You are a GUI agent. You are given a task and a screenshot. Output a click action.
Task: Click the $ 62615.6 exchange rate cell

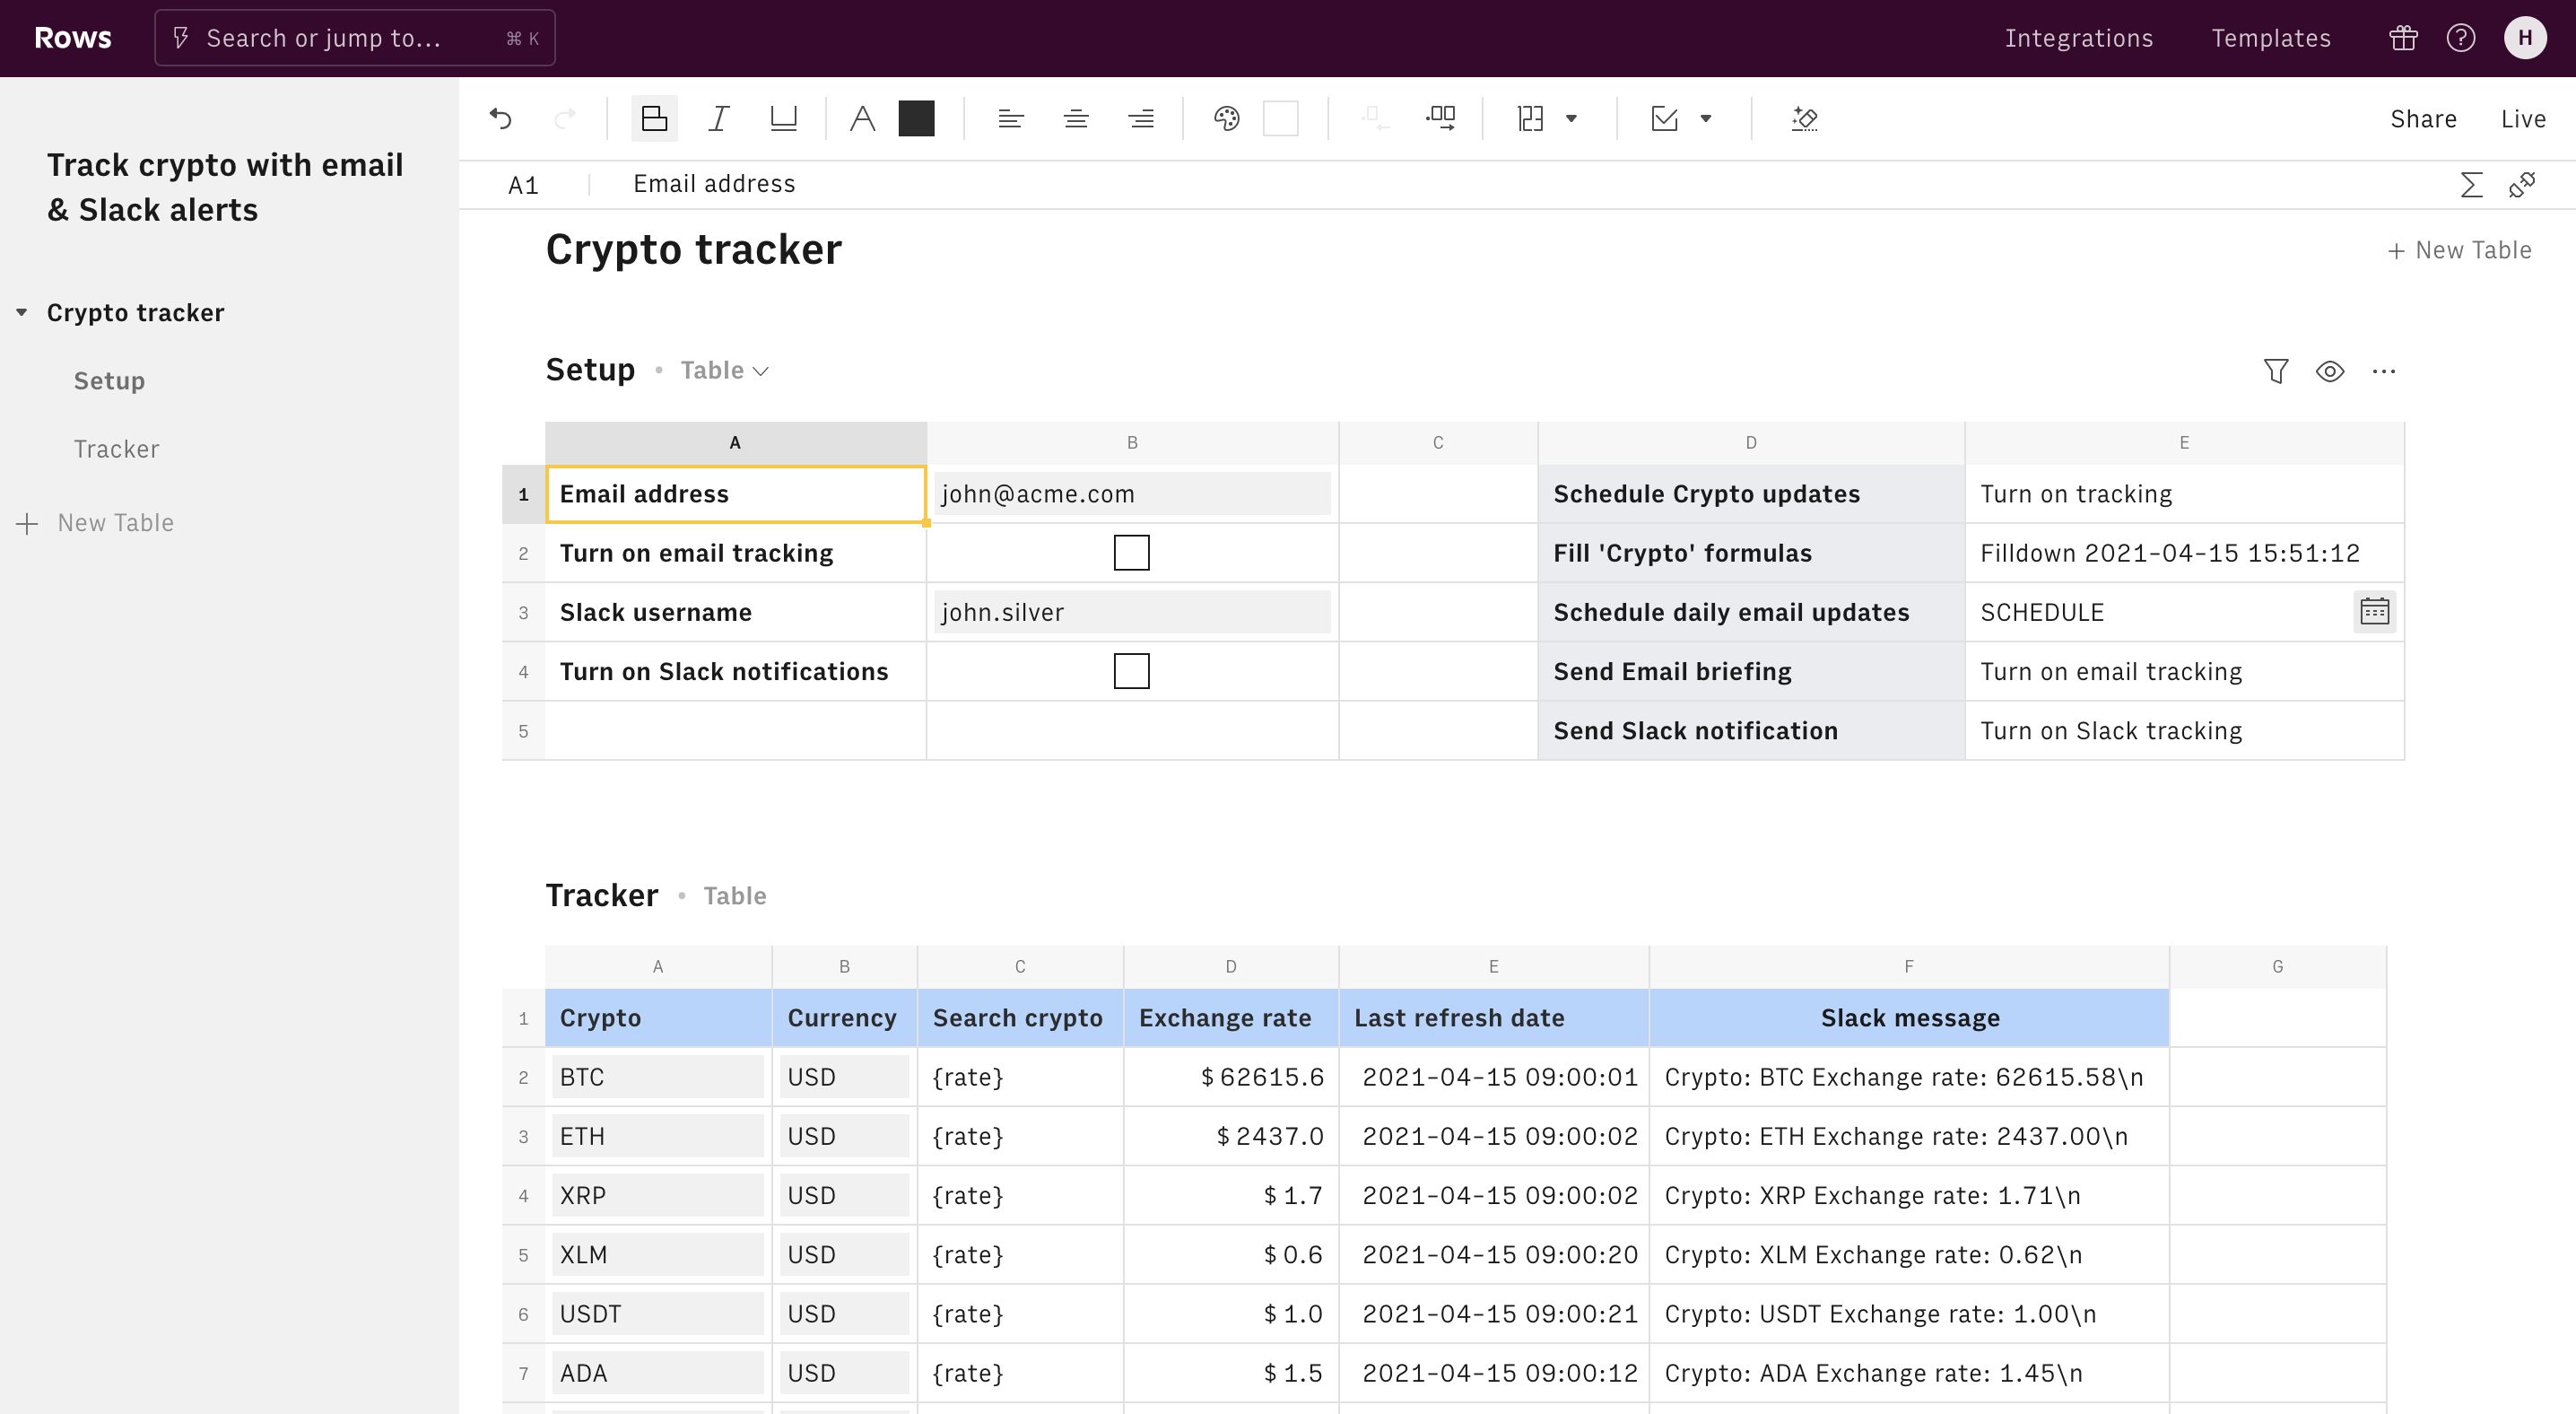click(x=1231, y=1077)
